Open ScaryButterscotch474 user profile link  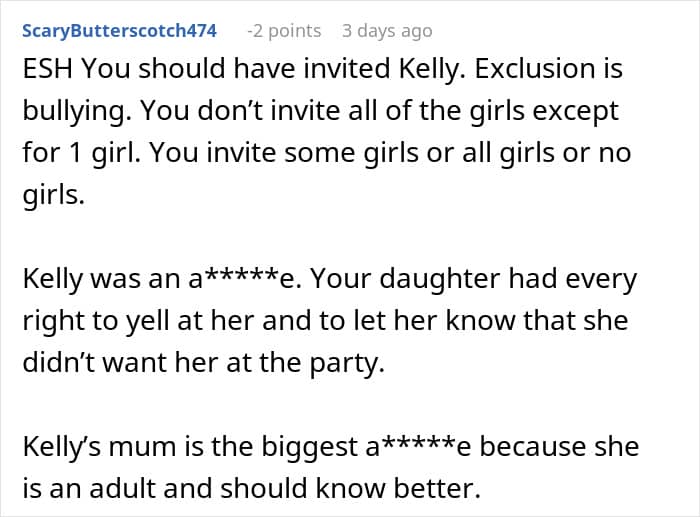119,31
